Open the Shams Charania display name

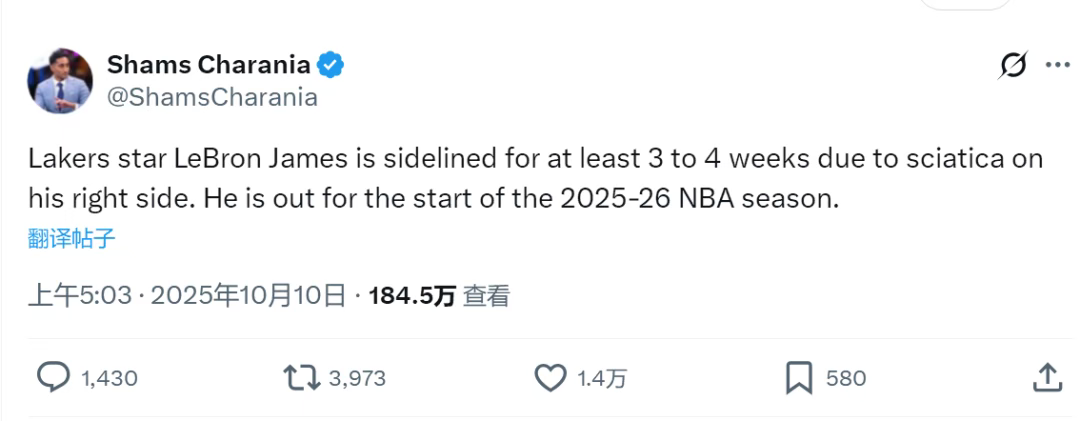[x=208, y=66]
